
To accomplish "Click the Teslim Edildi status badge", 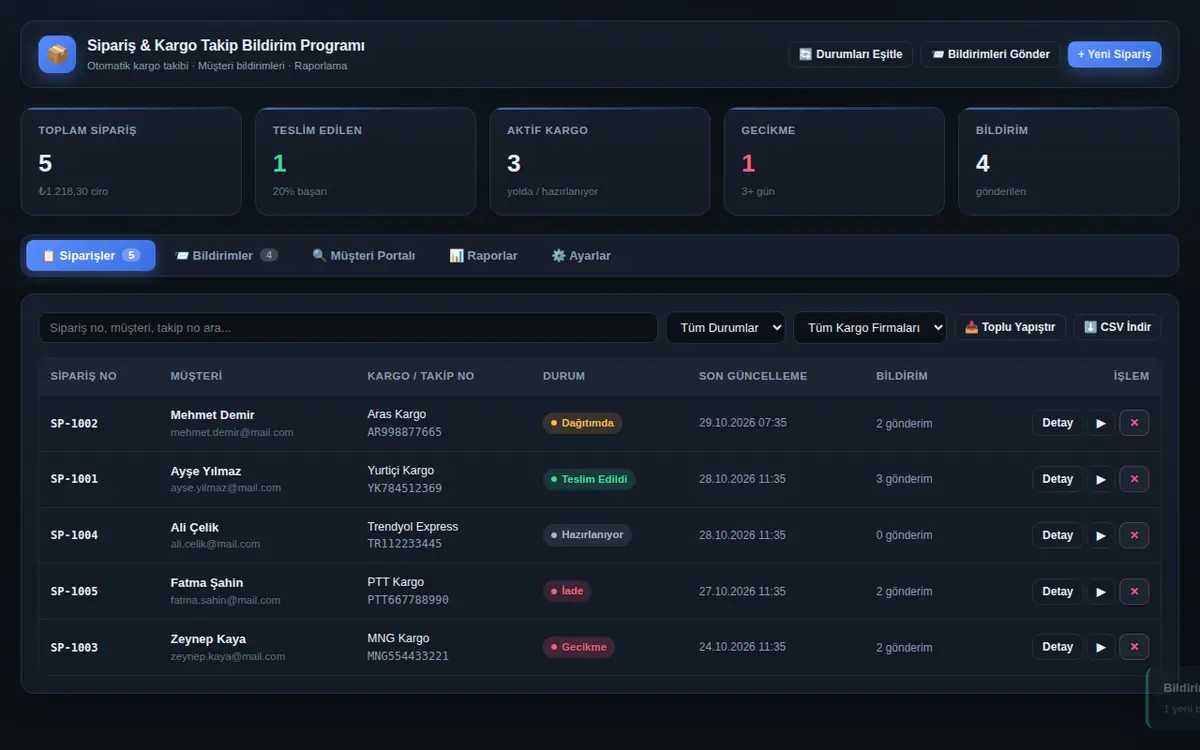I will (x=589, y=479).
